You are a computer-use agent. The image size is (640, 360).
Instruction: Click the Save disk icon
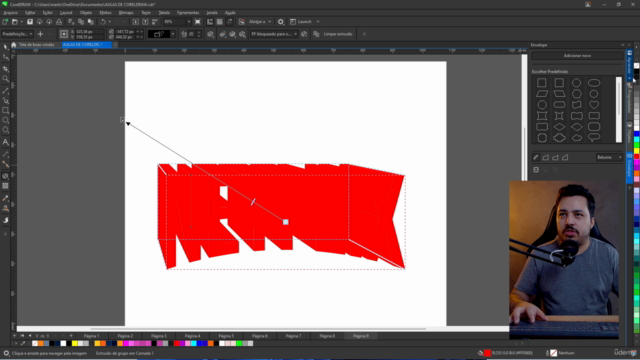(x=30, y=22)
